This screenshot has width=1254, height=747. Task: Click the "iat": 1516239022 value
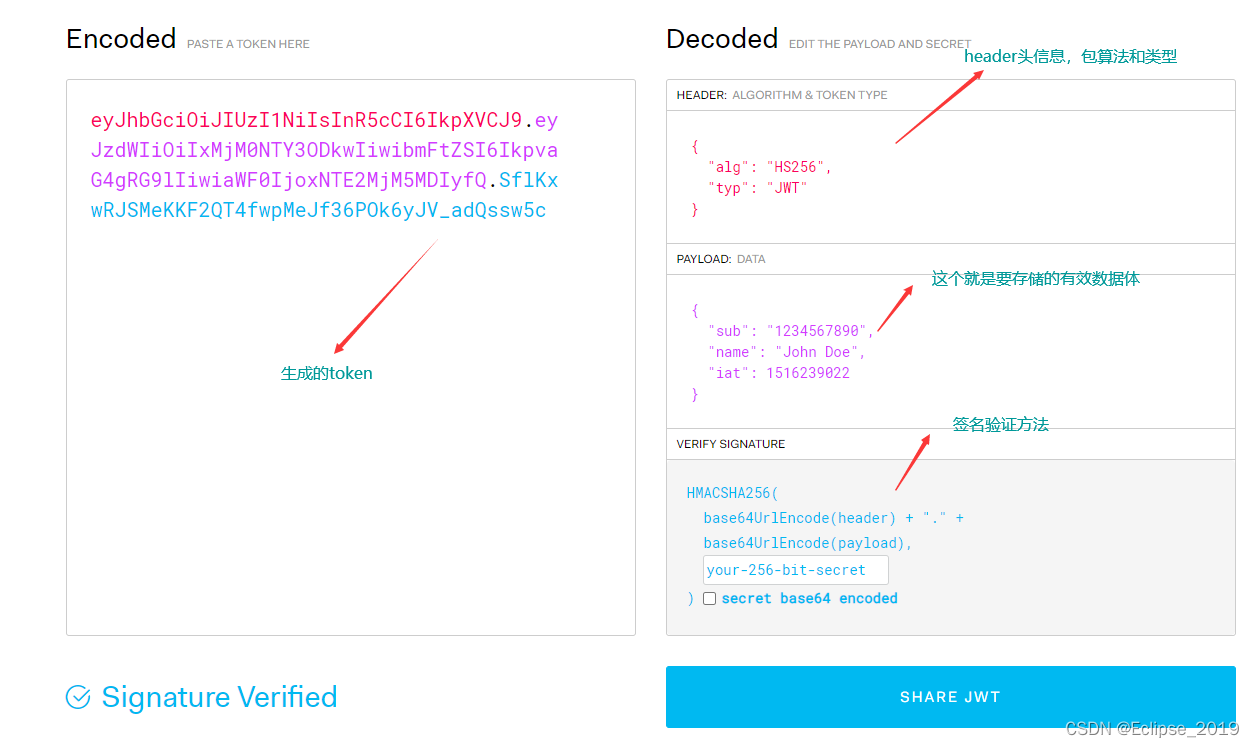click(x=808, y=373)
